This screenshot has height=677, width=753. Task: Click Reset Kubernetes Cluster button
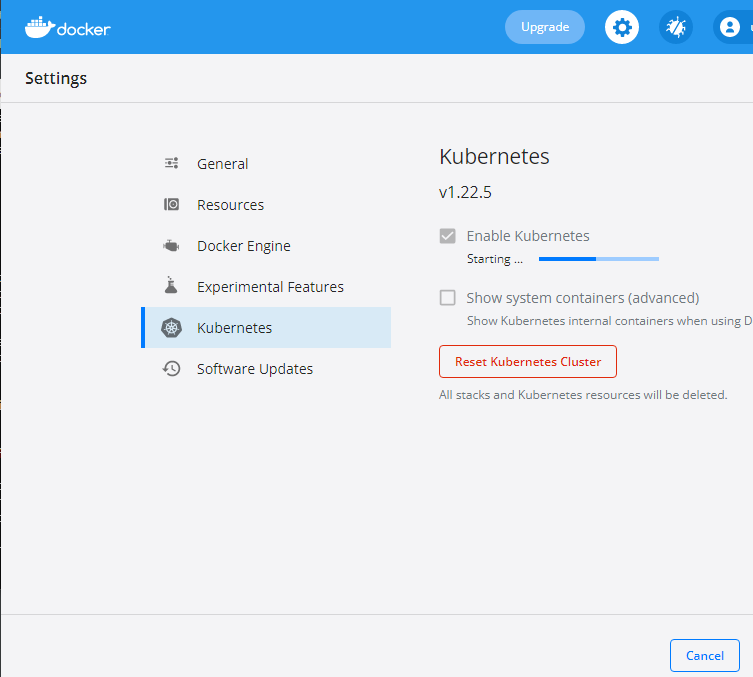tap(528, 362)
